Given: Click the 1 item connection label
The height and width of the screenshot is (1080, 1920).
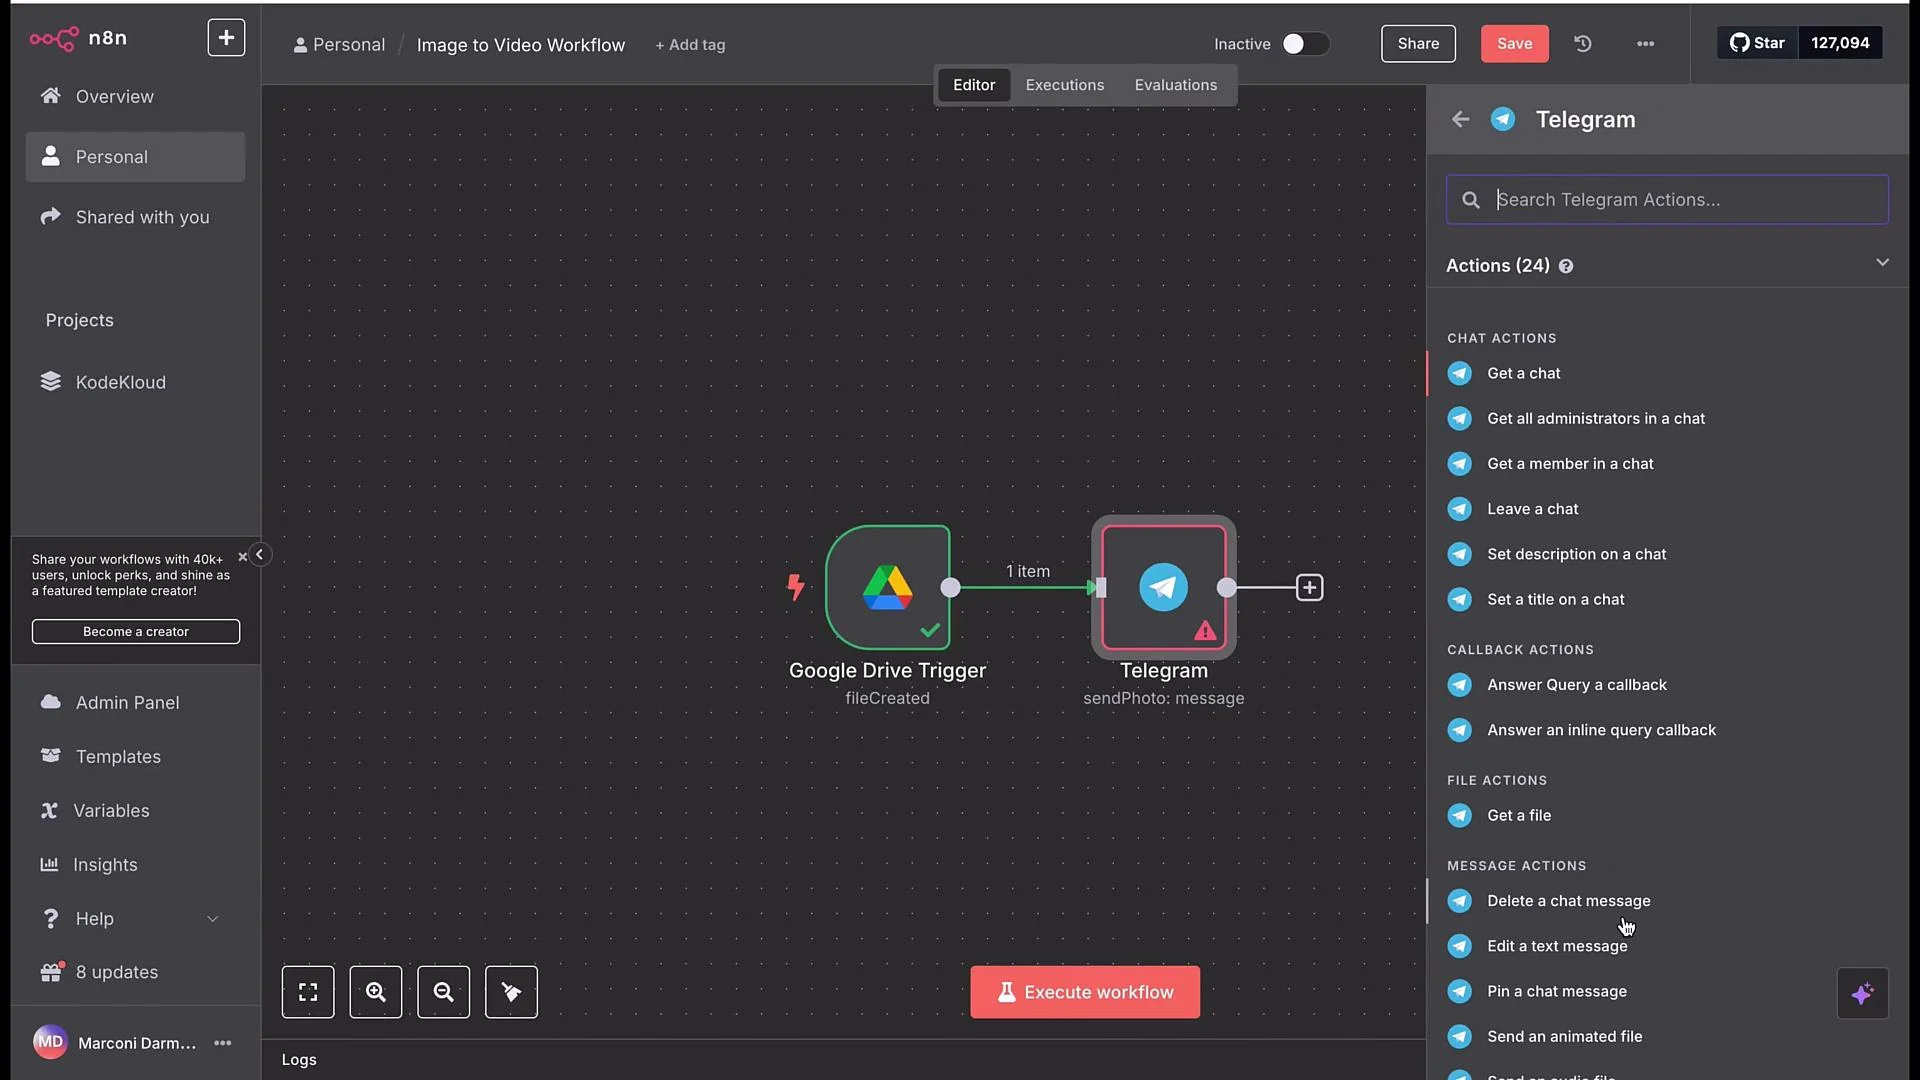Looking at the screenshot, I should click(x=1028, y=571).
